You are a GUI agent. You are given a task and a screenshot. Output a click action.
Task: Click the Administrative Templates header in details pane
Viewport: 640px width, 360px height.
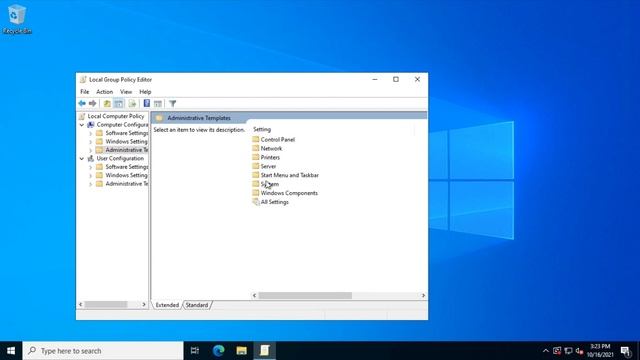pos(199,118)
